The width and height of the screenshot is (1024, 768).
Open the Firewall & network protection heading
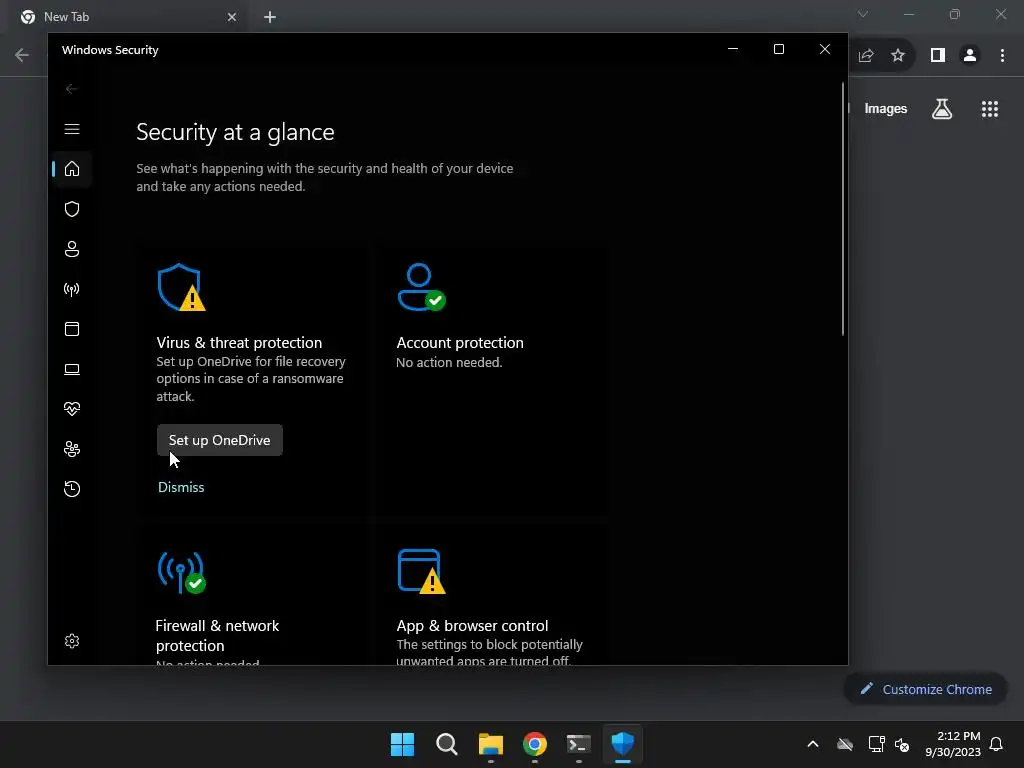pyautogui.click(x=217, y=635)
